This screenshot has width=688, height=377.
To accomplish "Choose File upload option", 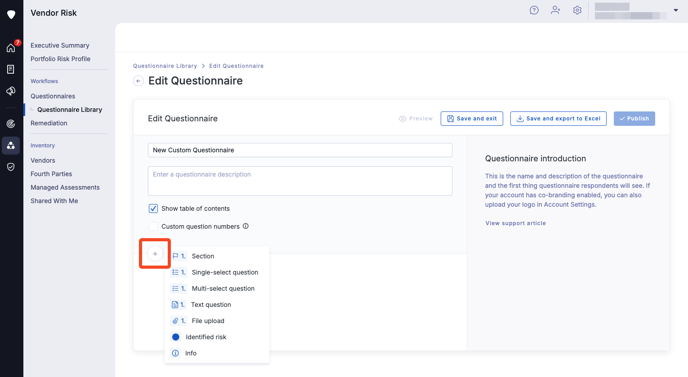I will [217, 321].
